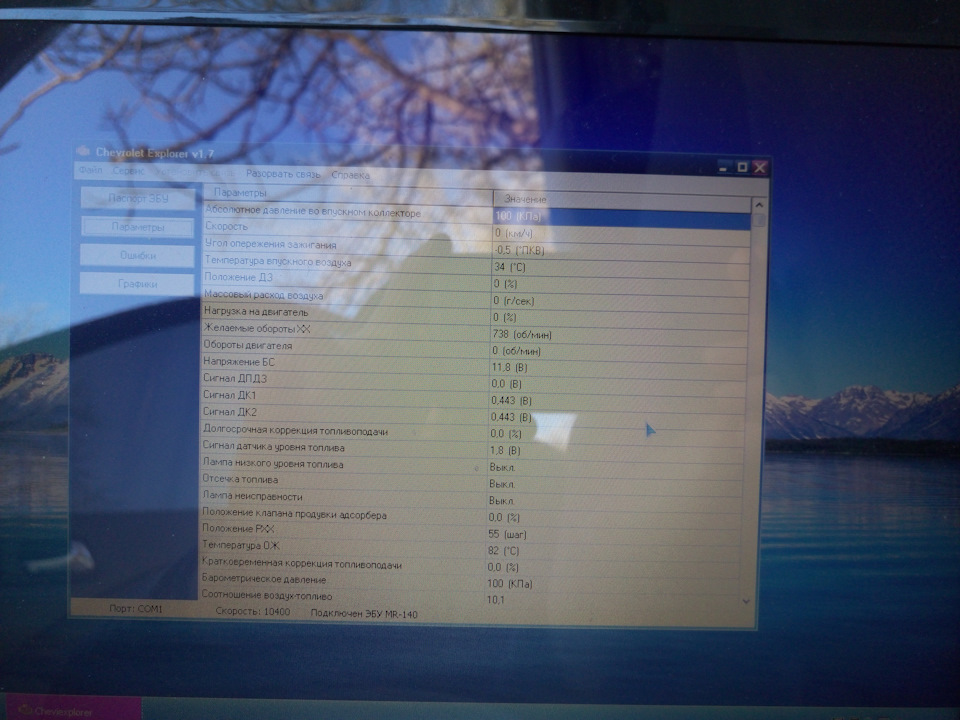The image size is (960, 720).
Task: Click the 55 (шаг) value
Action: 507,534
